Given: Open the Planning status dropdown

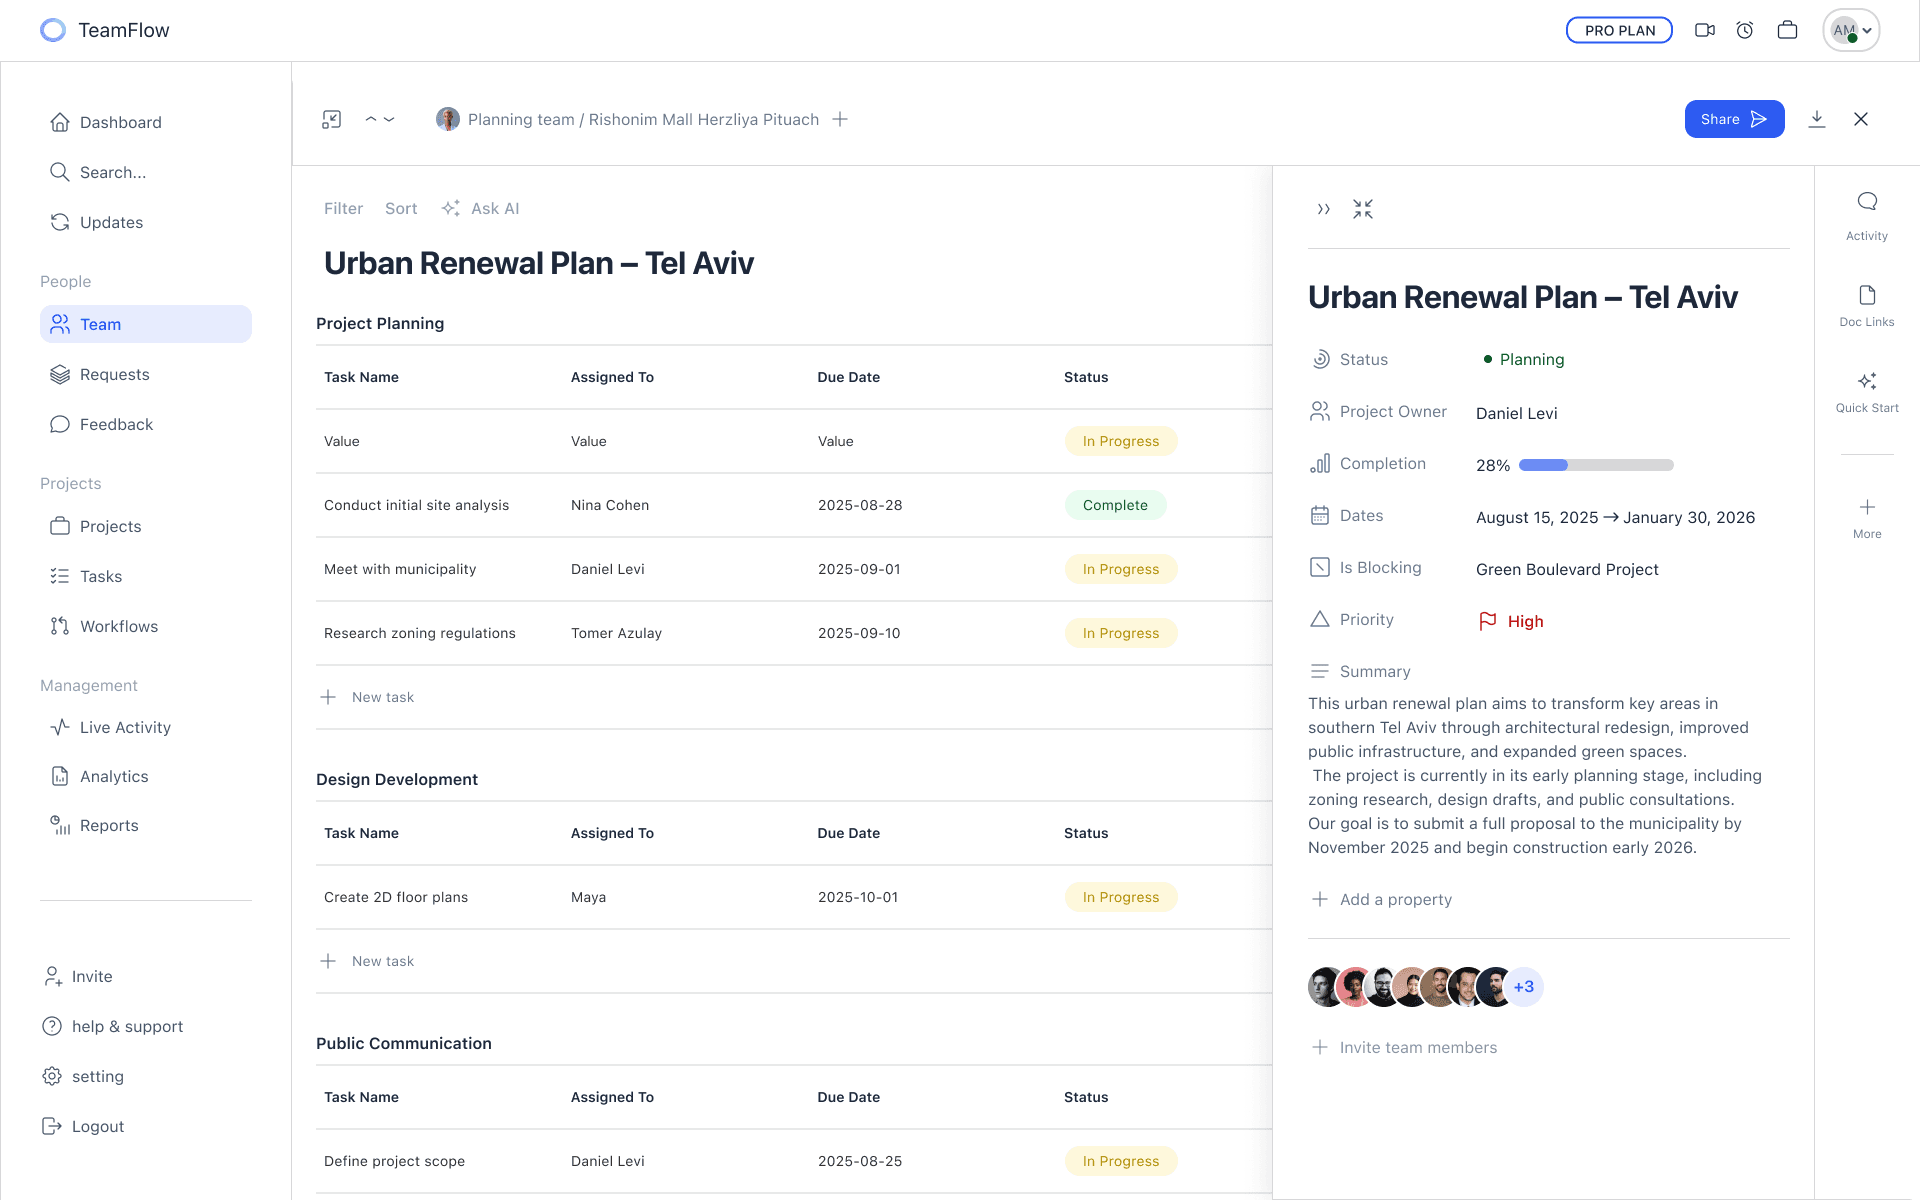Looking at the screenshot, I should pos(1524,360).
